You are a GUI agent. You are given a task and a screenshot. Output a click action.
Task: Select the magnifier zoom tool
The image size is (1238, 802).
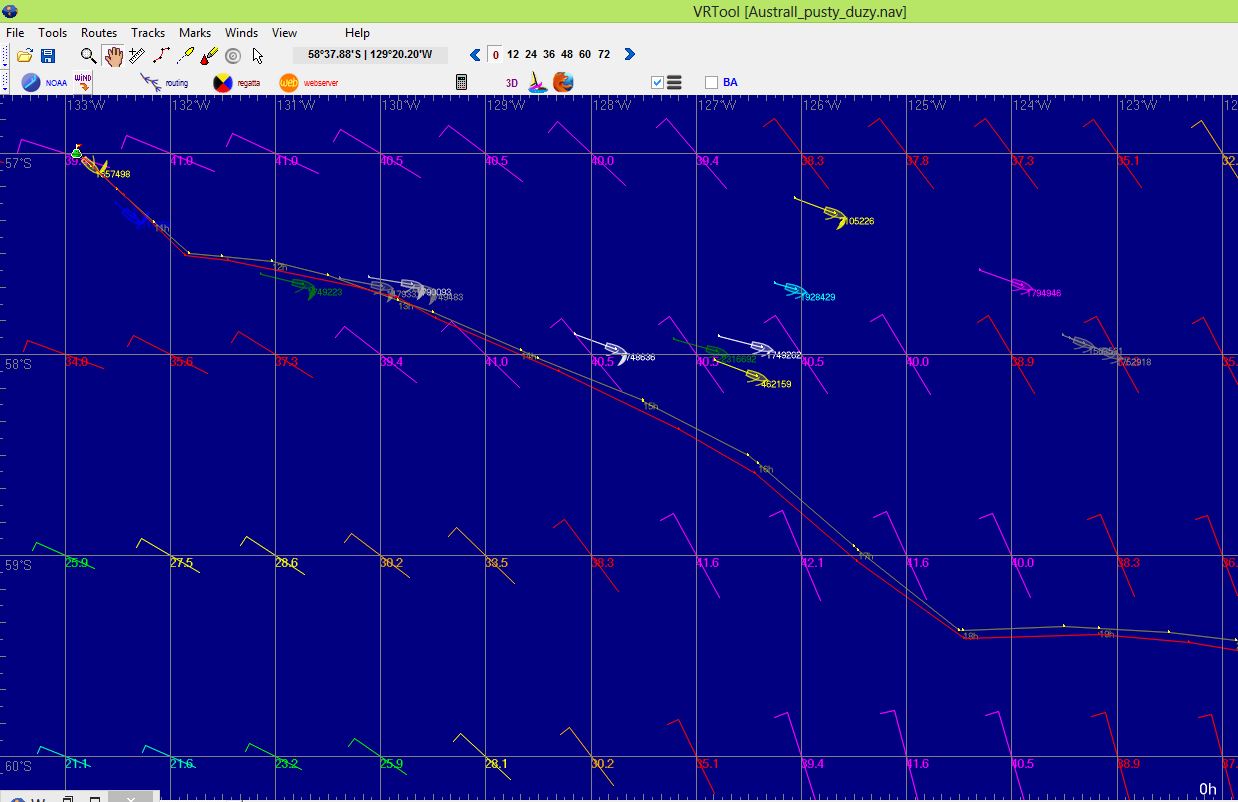click(x=89, y=56)
